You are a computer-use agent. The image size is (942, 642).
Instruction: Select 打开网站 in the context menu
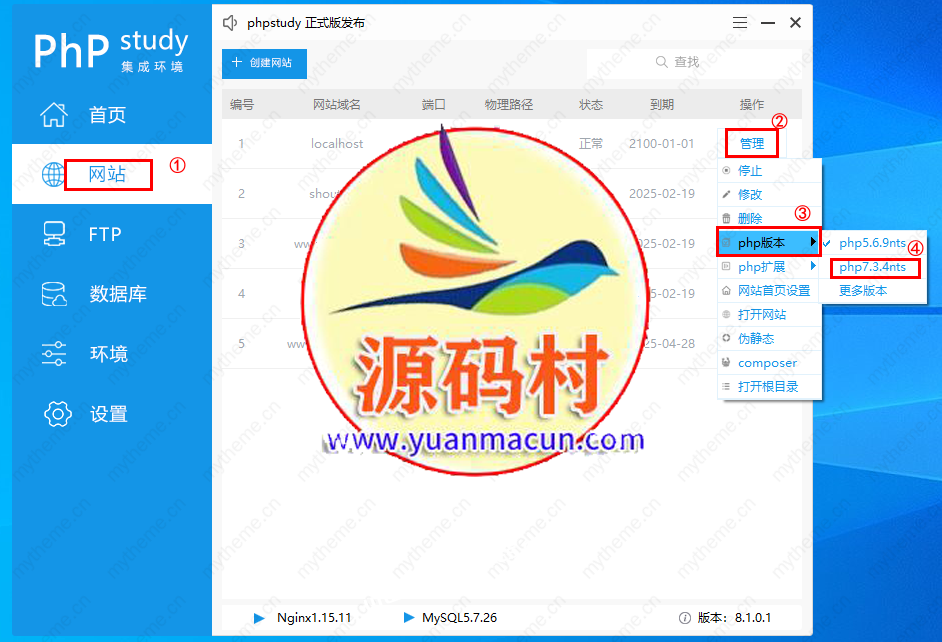[x=760, y=314]
